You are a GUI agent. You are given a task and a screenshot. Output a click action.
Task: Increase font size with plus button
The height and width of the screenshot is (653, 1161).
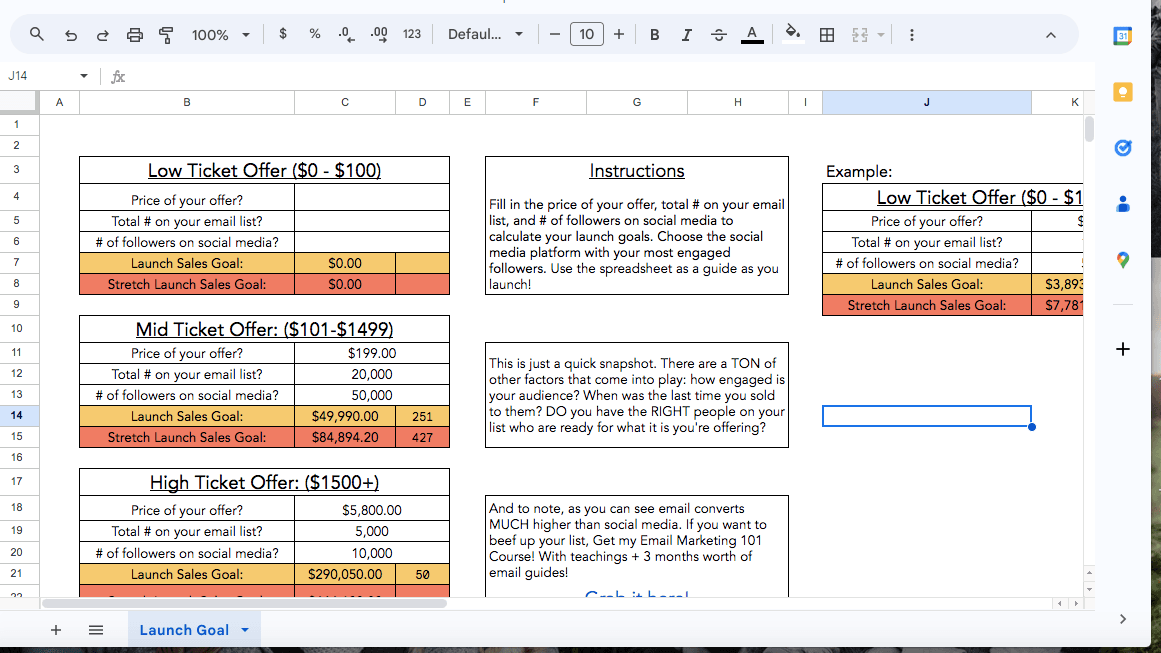[x=619, y=34]
